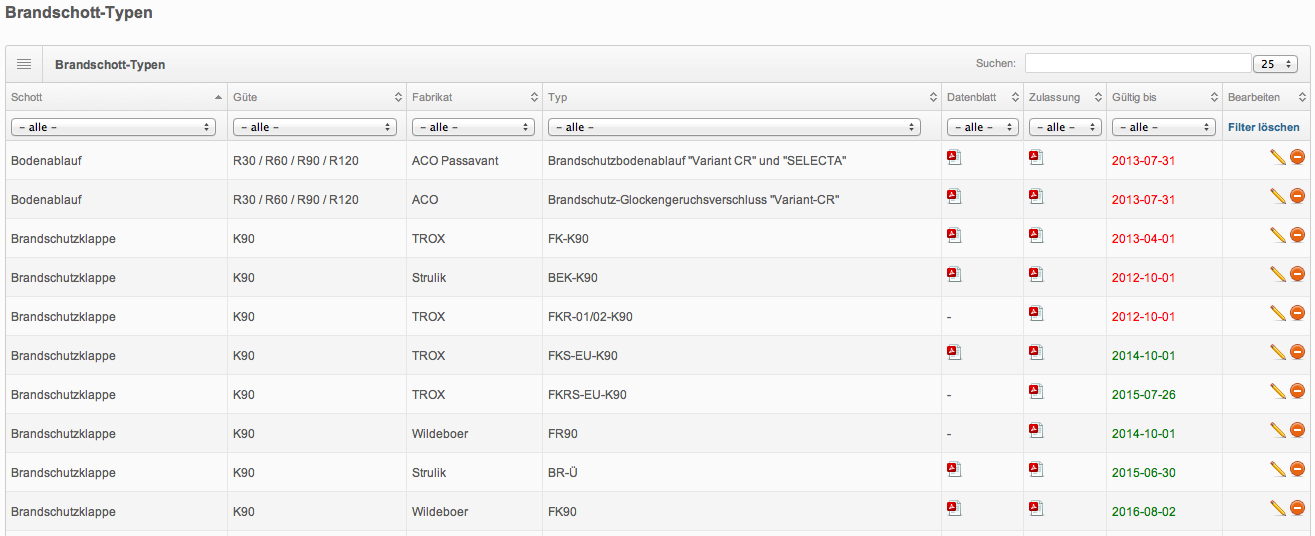
Task: Delete the Wildeboer FK90 entry
Action: point(1297,508)
